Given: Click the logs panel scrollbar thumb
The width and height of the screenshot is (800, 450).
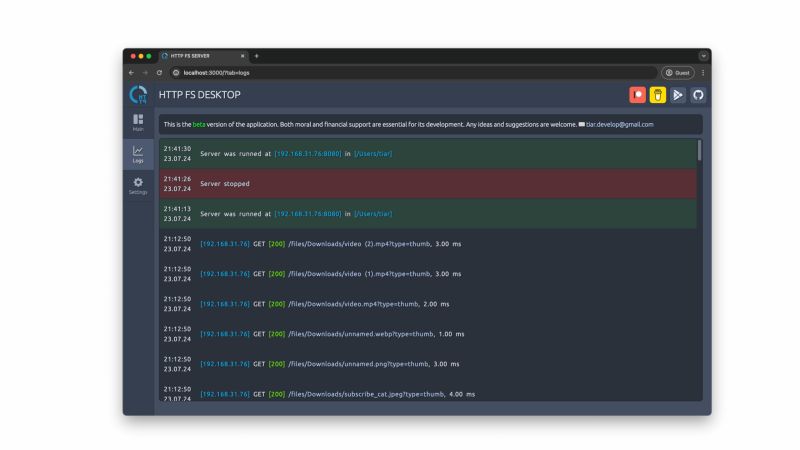Looking at the screenshot, I should [699, 151].
